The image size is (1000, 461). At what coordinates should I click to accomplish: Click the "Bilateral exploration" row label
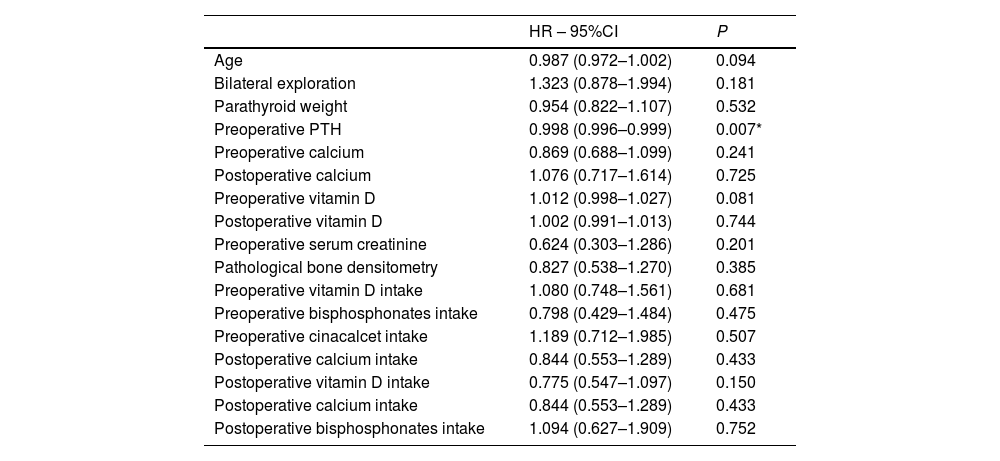[x=285, y=84]
